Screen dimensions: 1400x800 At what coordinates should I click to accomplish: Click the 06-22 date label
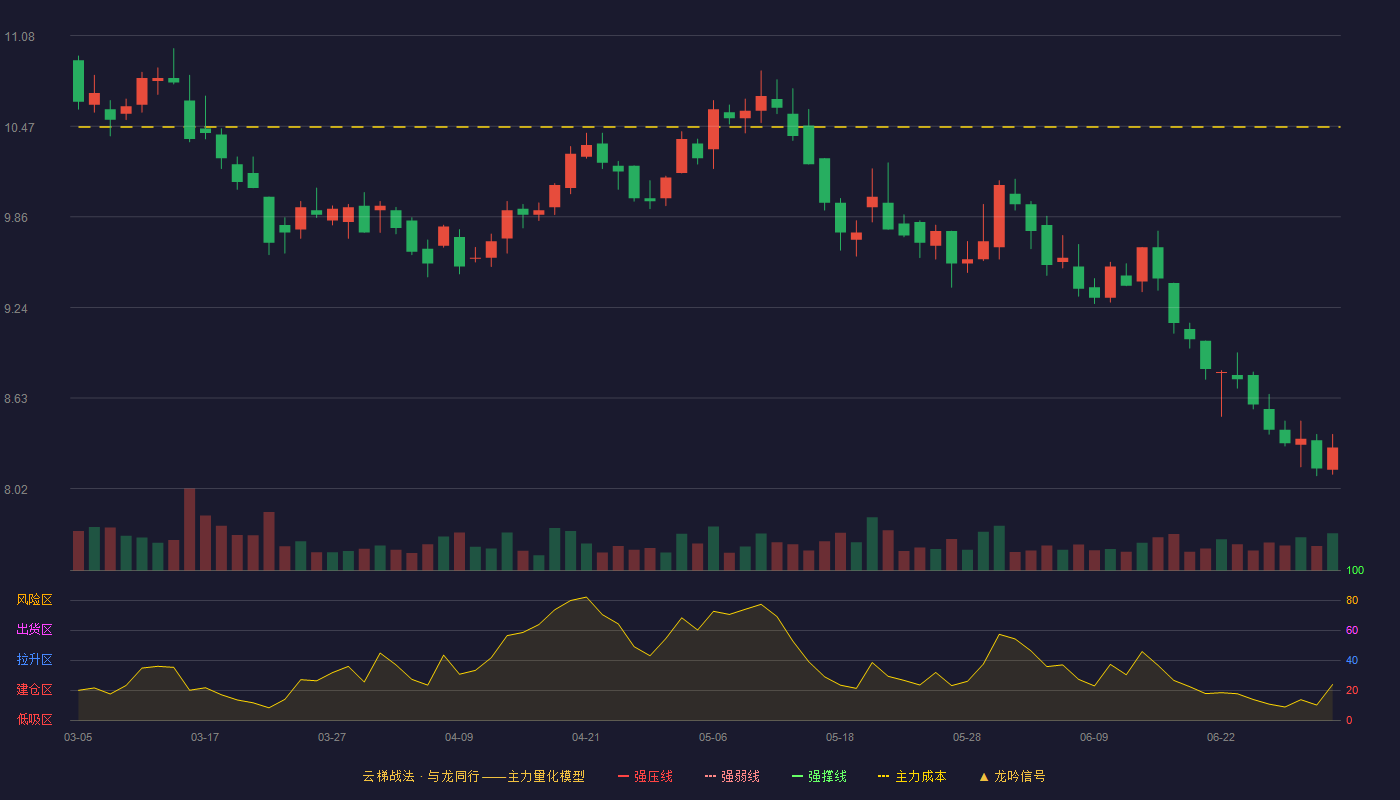[x=1221, y=737]
